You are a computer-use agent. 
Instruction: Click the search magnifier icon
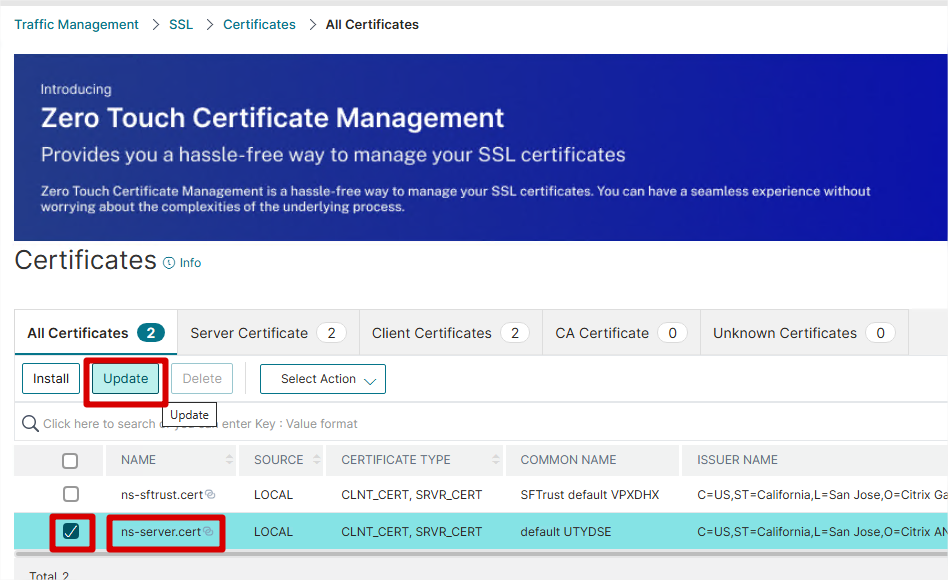[x=30, y=423]
